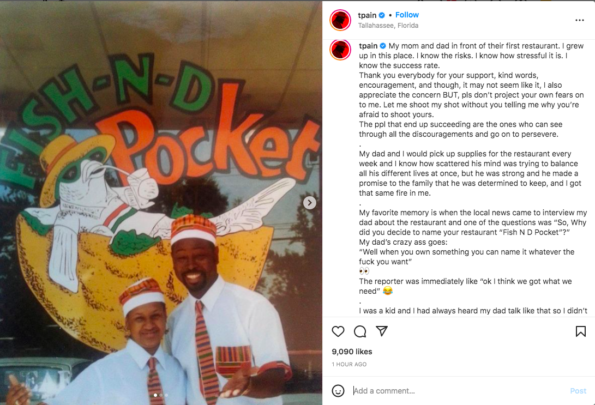Click the Fish-N-D Pocket restaurant photo
This screenshot has width=595, height=405.
(x=161, y=203)
